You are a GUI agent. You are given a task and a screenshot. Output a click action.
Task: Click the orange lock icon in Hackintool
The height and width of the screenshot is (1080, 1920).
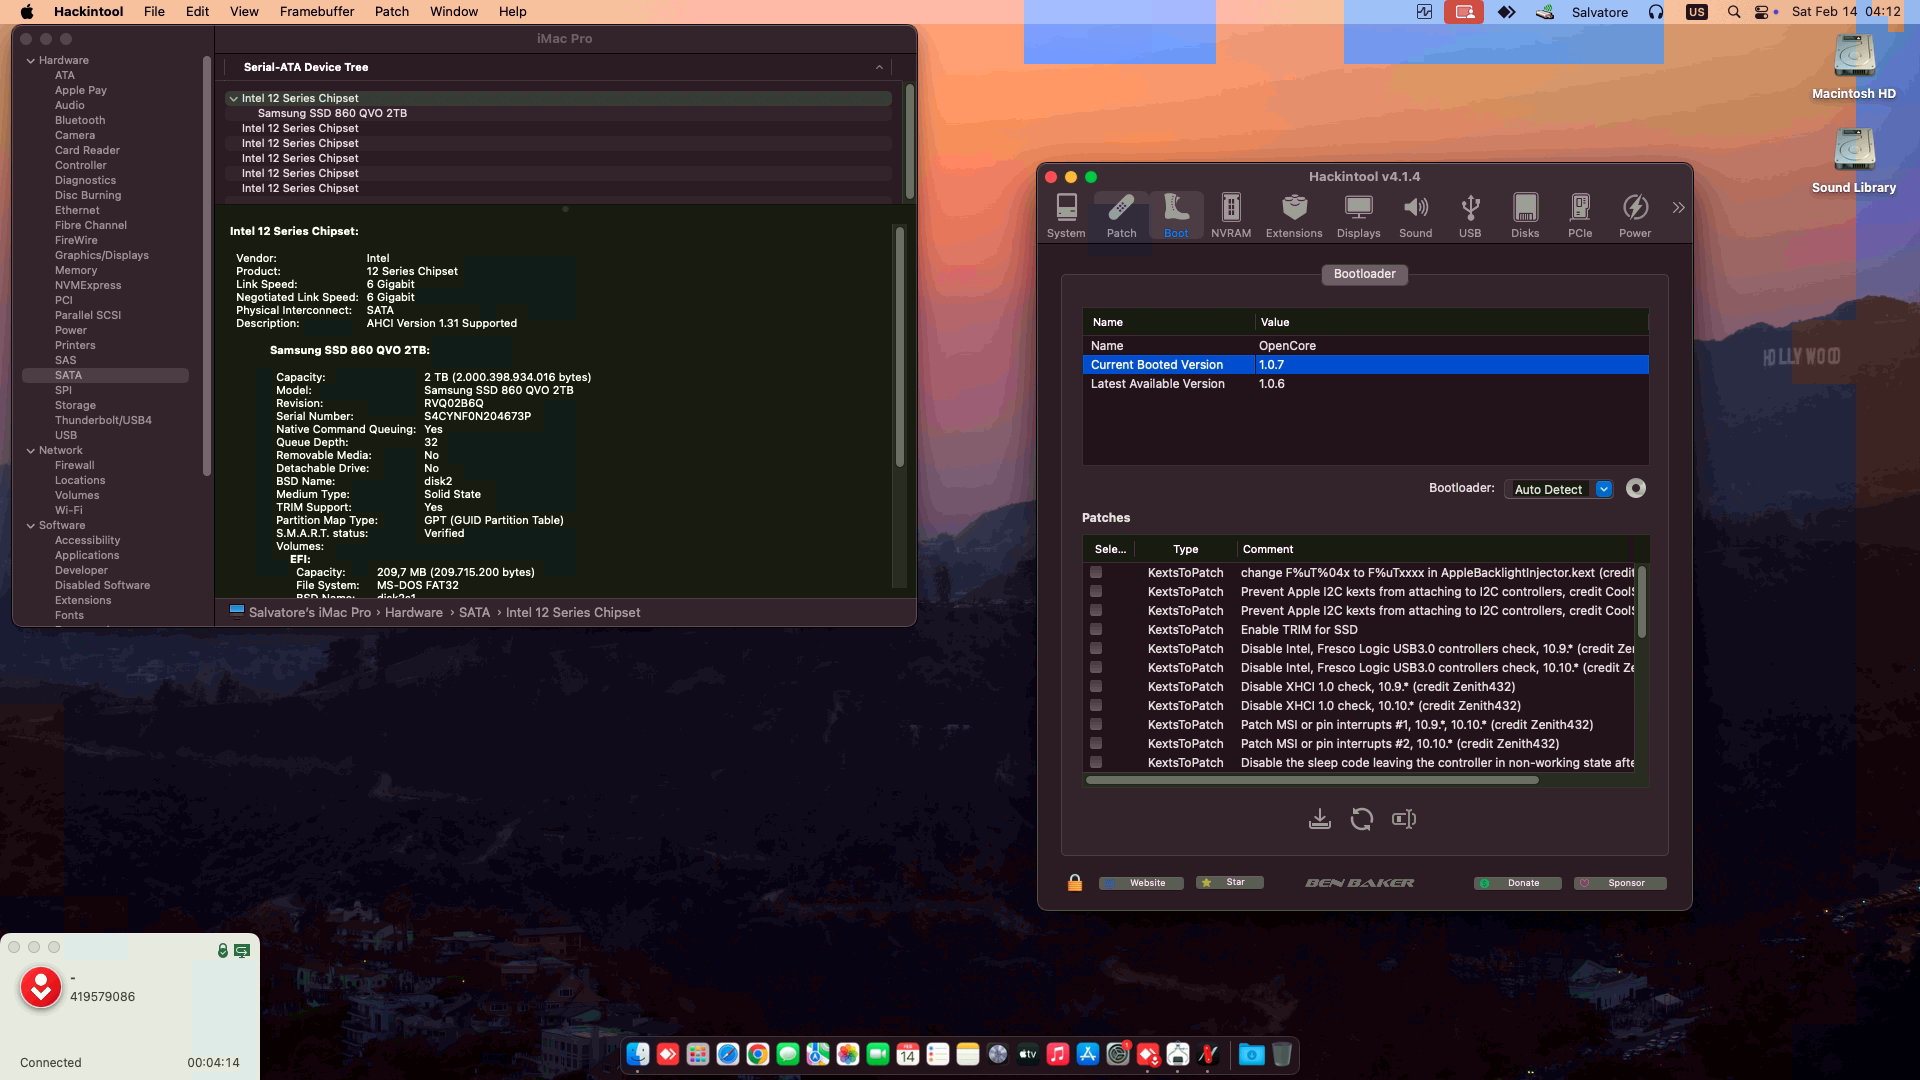pos(1075,882)
